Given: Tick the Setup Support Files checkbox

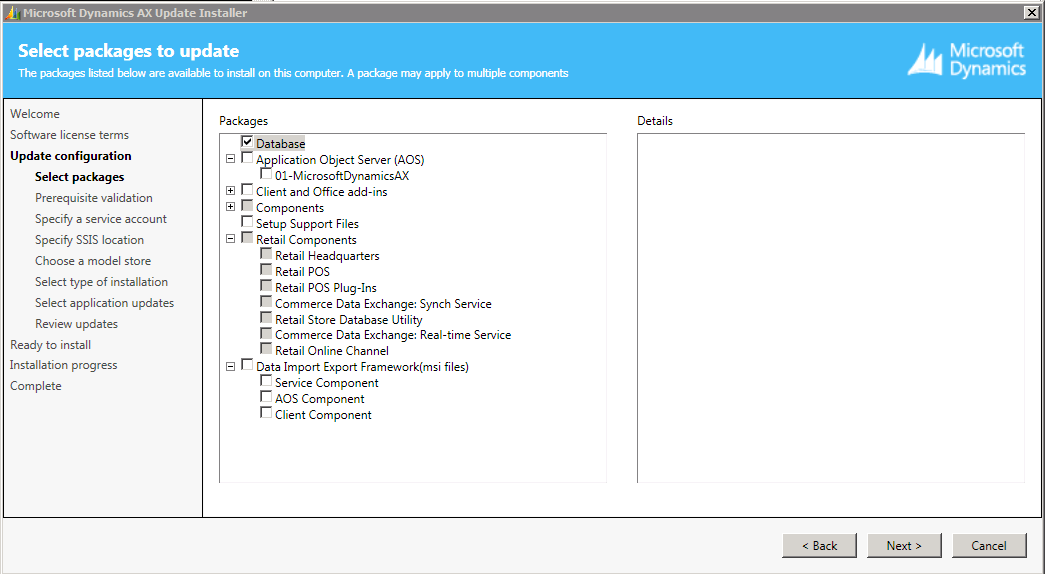Looking at the screenshot, I should tap(247, 223).
